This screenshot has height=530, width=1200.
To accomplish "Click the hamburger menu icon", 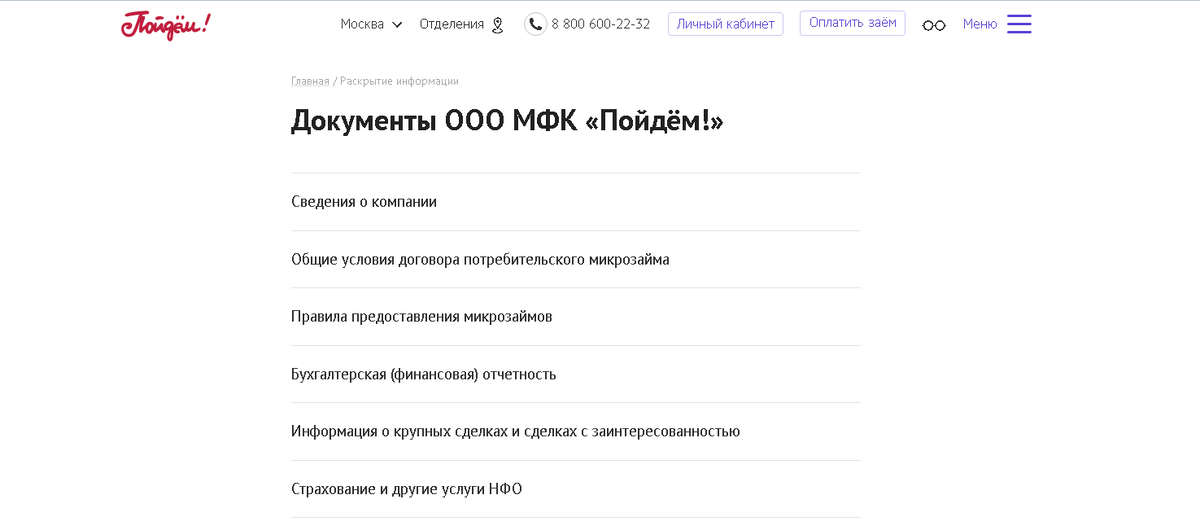I will coord(1019,24).
